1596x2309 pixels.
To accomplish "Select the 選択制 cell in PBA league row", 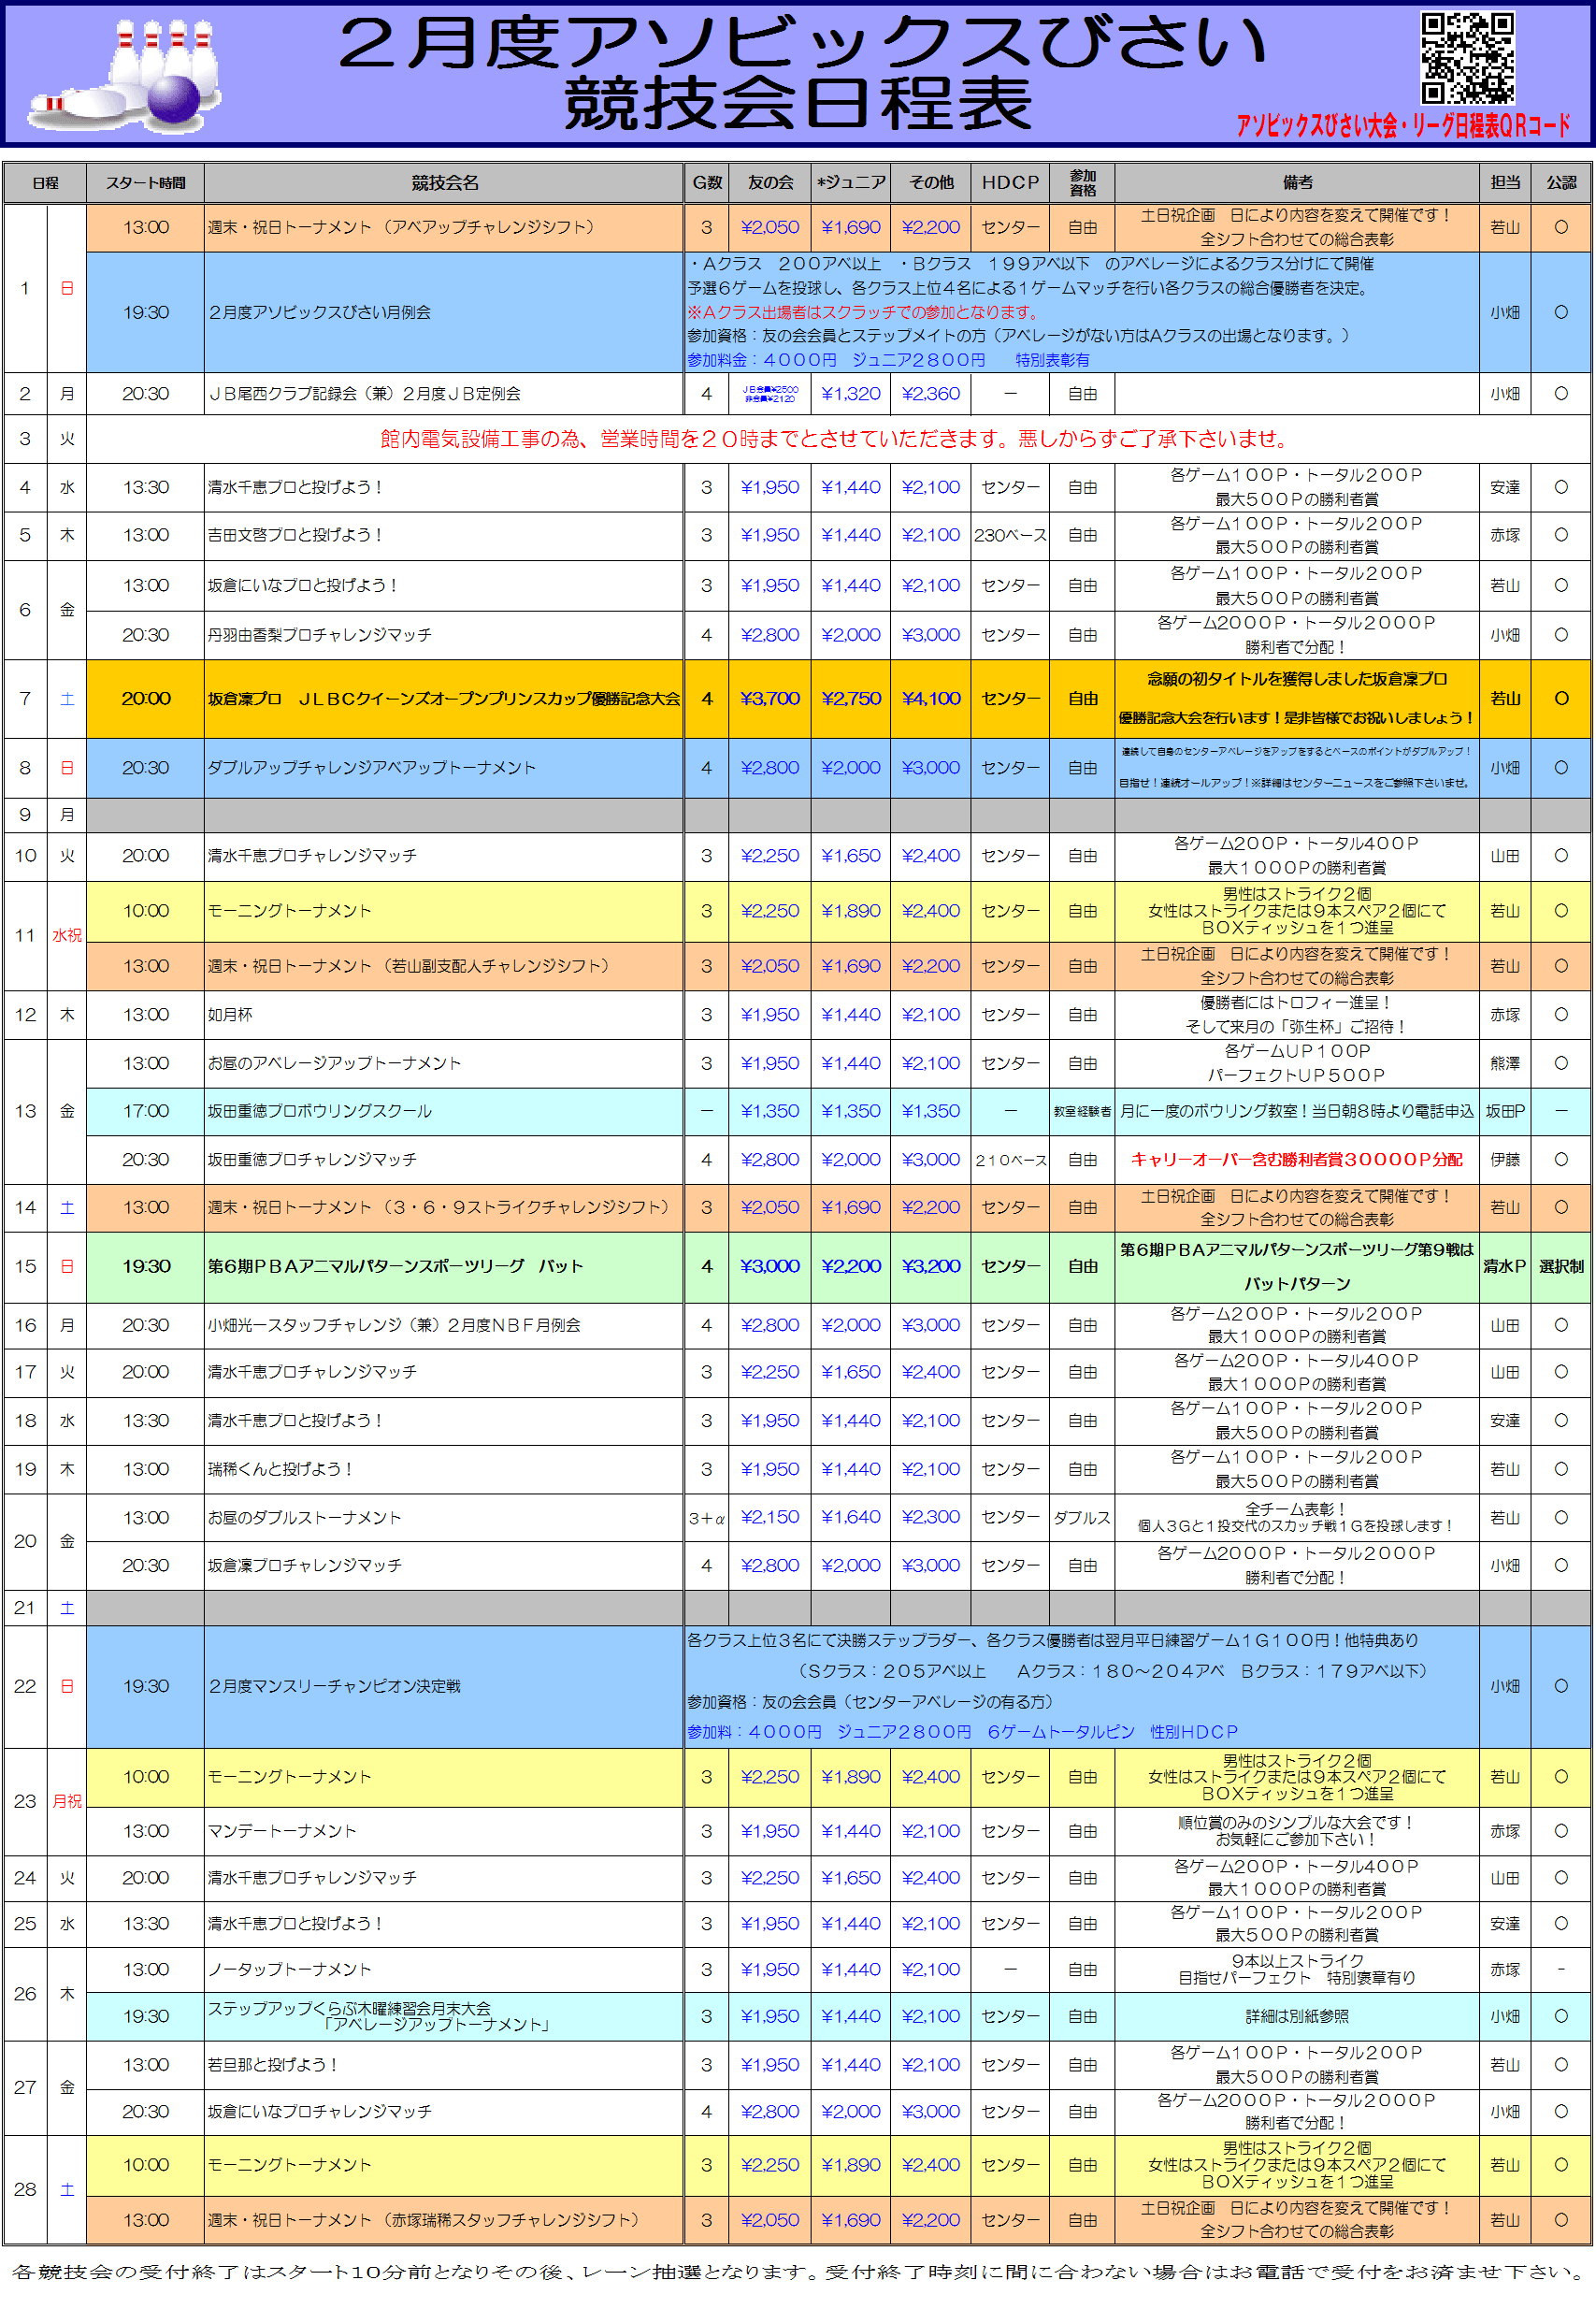I will [1560, 1266].
